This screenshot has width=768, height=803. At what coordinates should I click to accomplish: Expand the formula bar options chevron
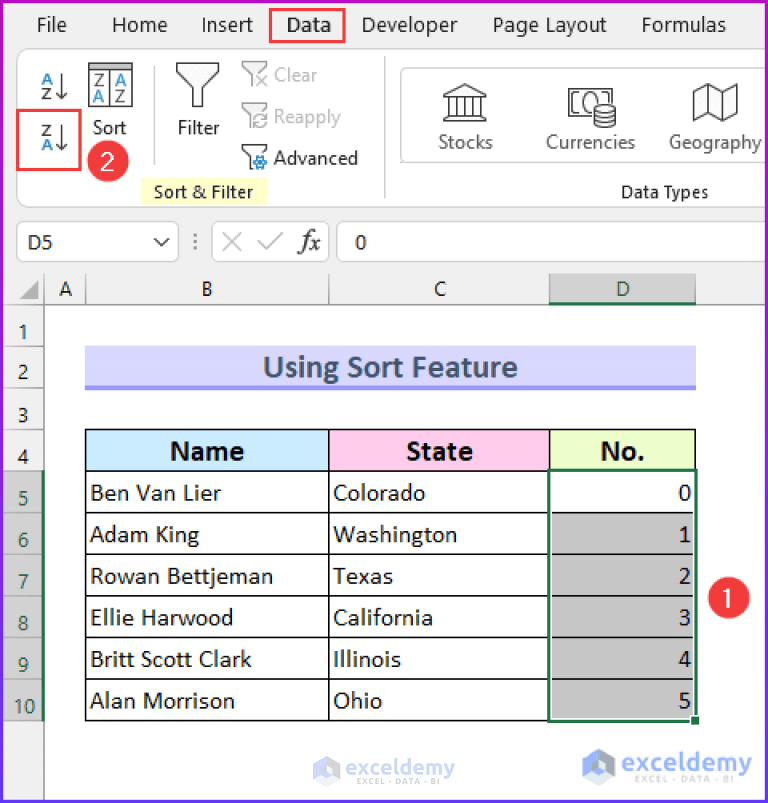coord(194,242)
